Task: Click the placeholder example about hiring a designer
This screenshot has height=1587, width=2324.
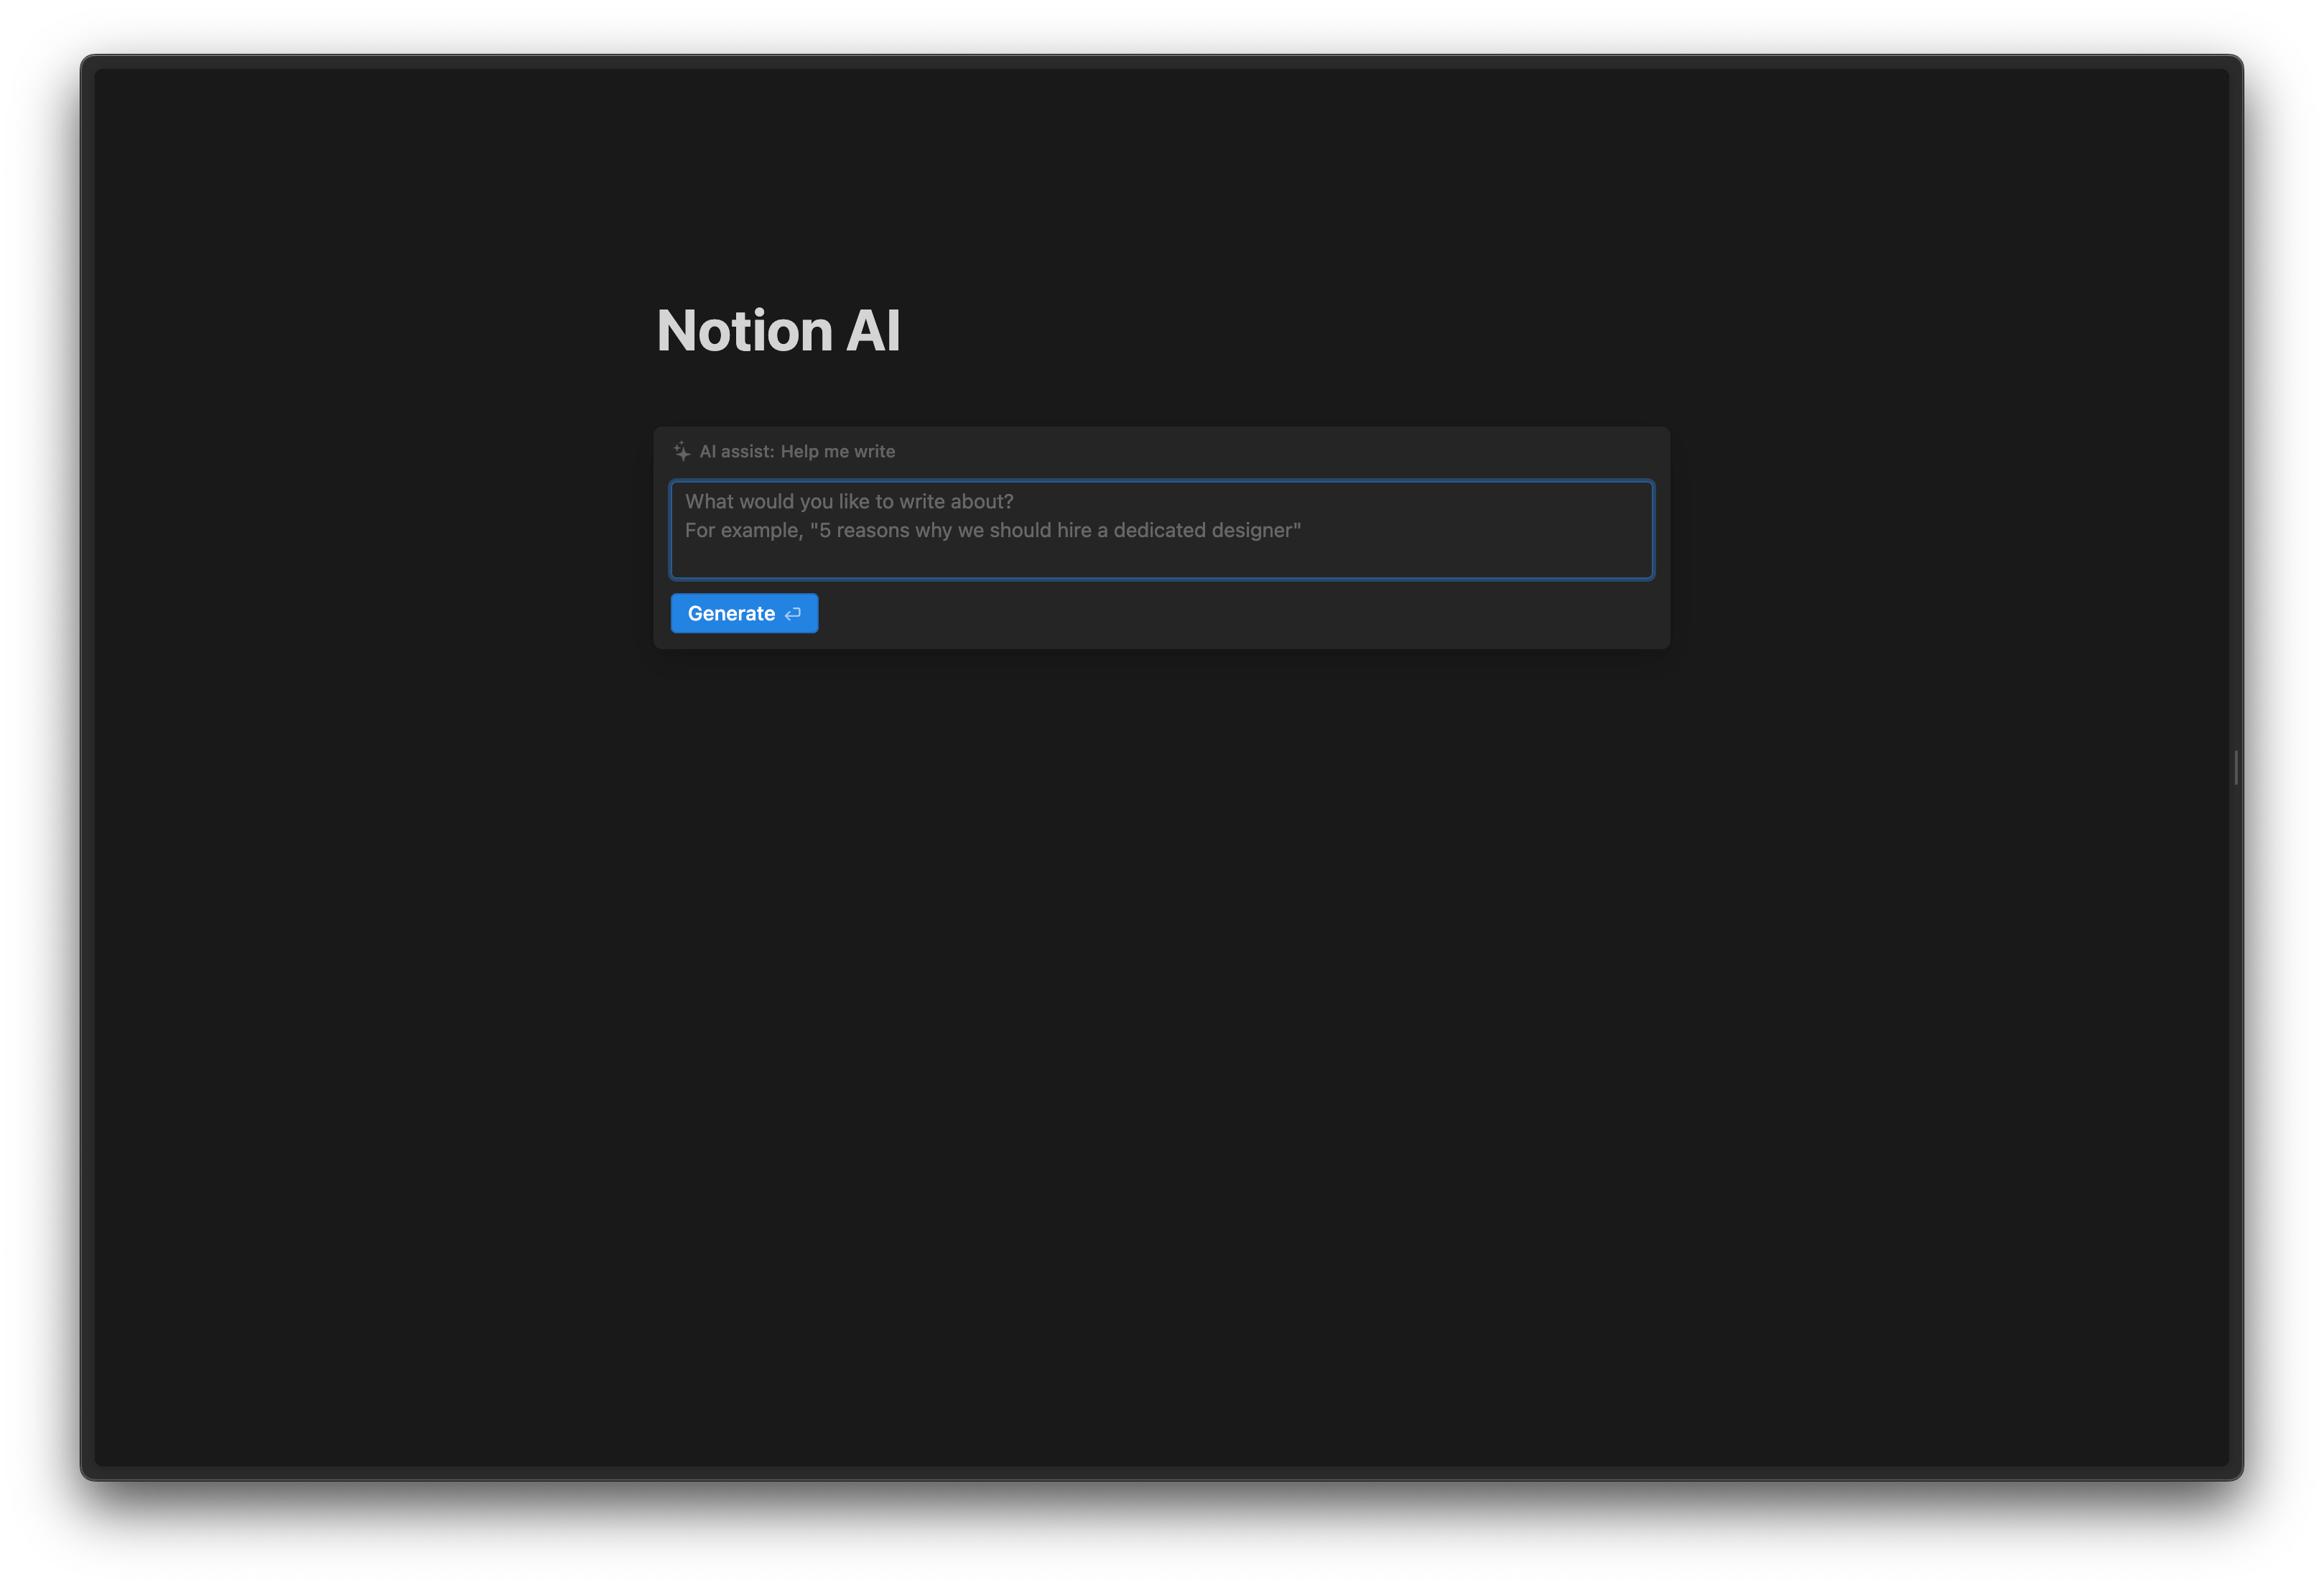Action: point(992,531)
